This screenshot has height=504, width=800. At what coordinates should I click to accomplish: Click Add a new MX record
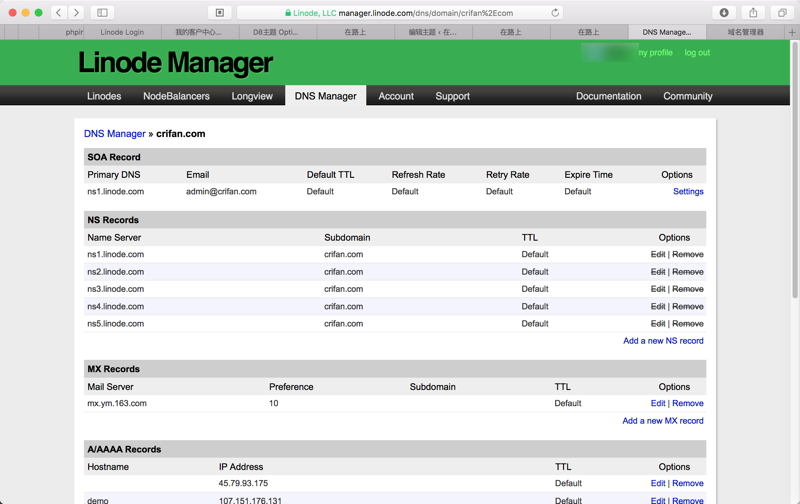(x=663, y=421)
